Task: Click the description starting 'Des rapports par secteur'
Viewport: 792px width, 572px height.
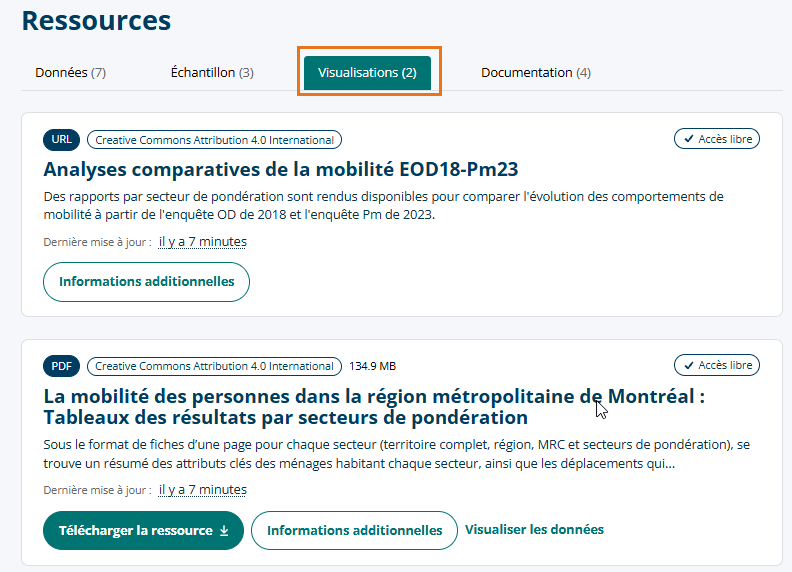Action: click(x=383, y=206)
